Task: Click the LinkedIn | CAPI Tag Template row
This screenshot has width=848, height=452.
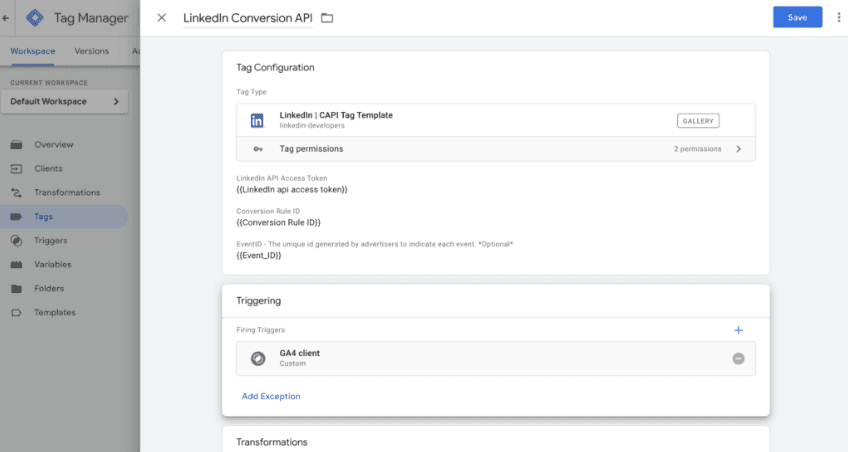Action: pos(495,120)
